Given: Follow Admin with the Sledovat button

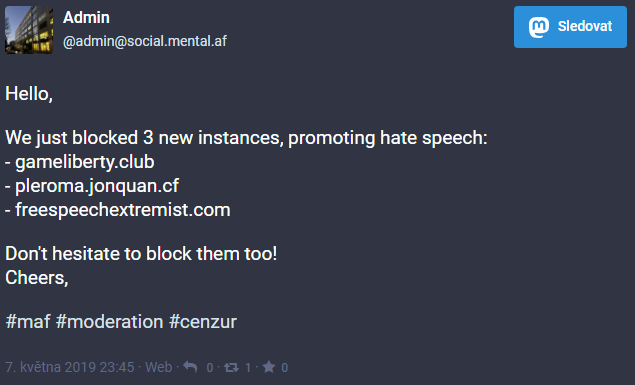Looking at the screenshot, I should pos(570,27).
